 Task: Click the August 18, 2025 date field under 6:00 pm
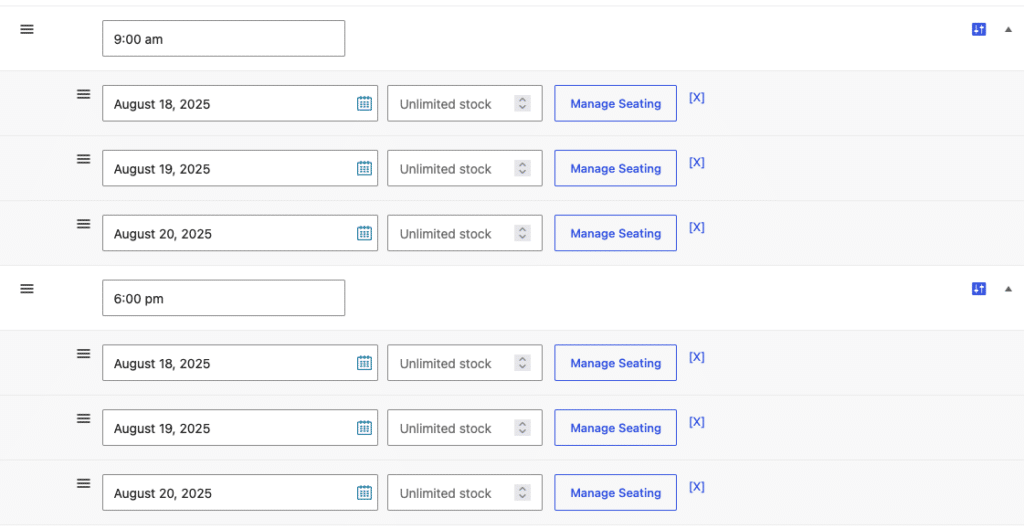coord(240,362)
